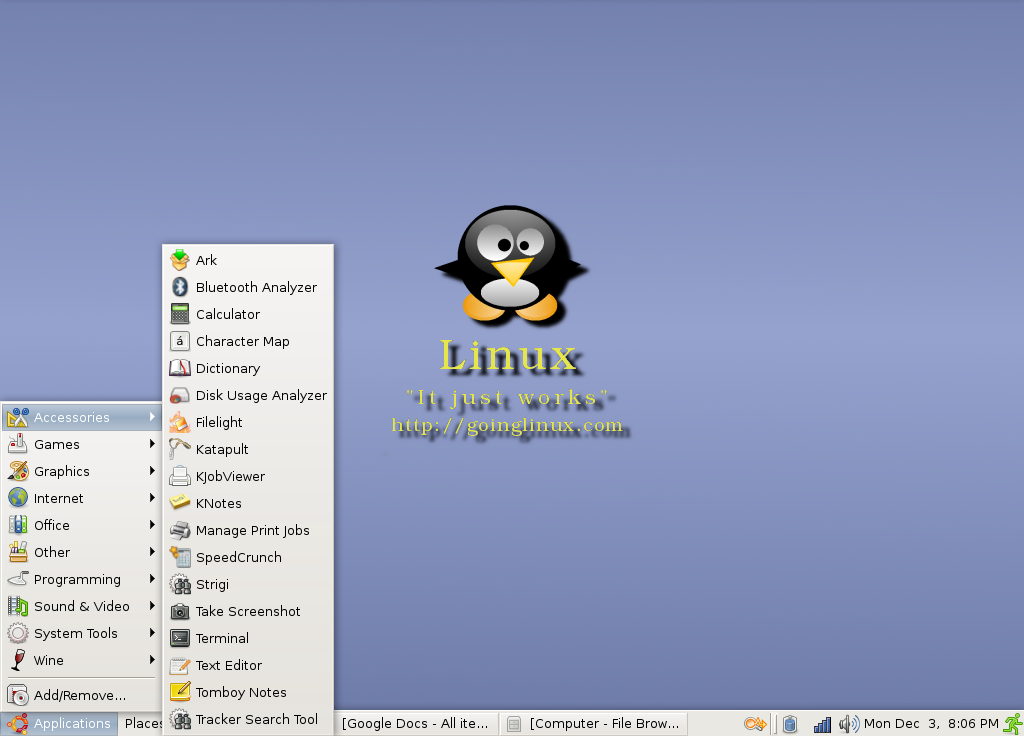Image resolution: width=1024 pixels, height=736 pixels.
Task: Click the KNotes yellow note icon
Action: point(180,502)
